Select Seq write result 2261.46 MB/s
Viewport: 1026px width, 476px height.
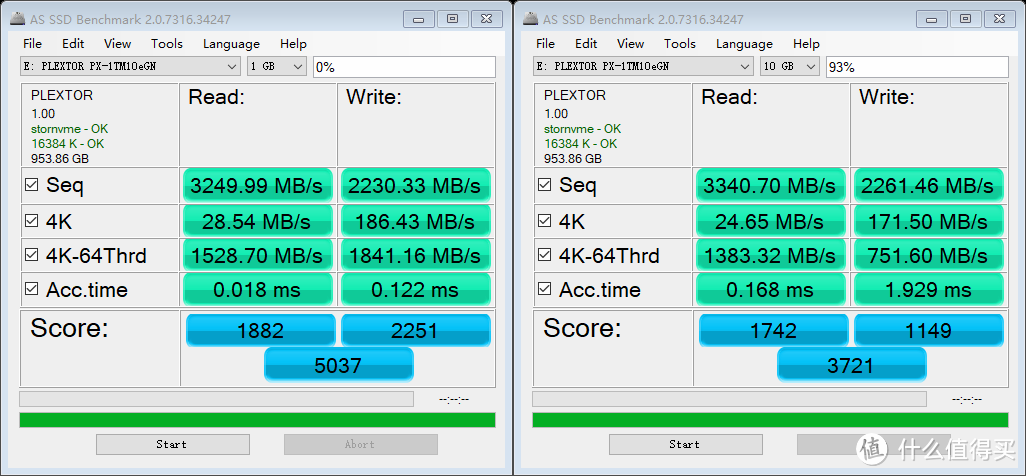pos(928,186)
